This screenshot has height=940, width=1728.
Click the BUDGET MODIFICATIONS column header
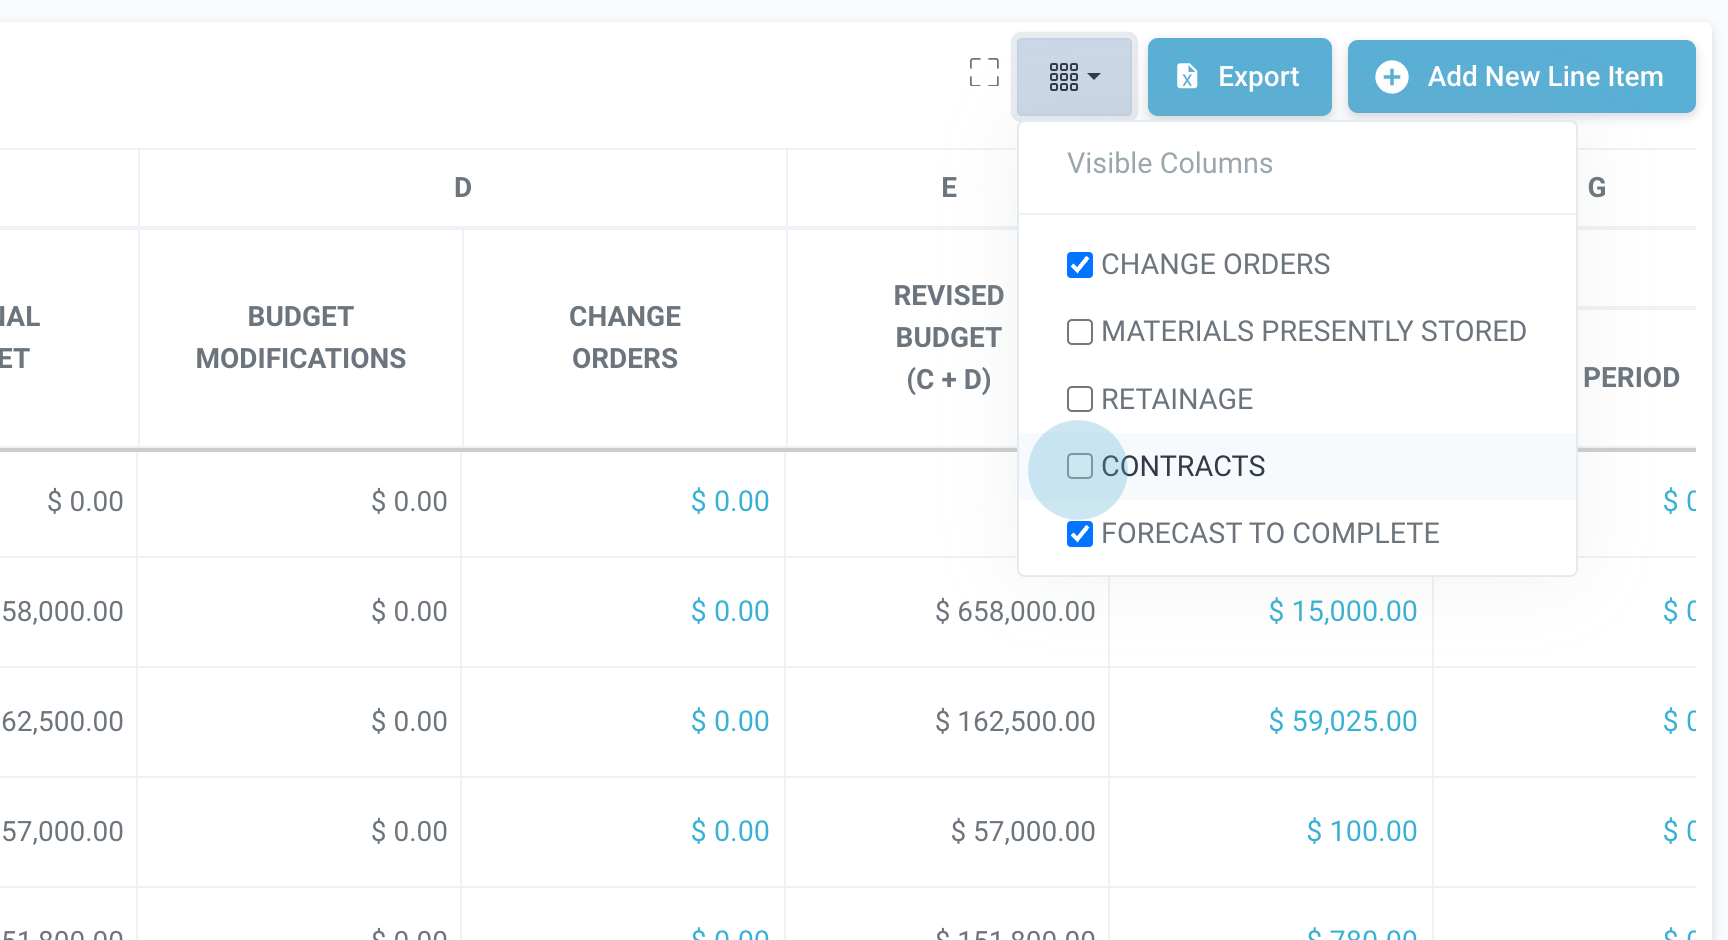coord(301,337)
